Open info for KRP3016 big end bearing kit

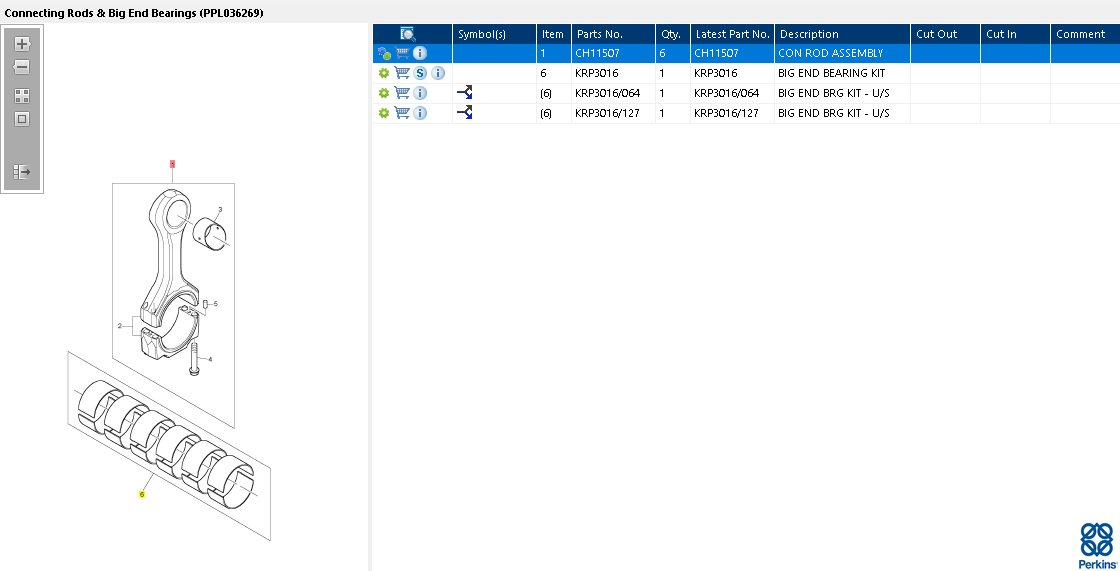[x=438, y=73]
